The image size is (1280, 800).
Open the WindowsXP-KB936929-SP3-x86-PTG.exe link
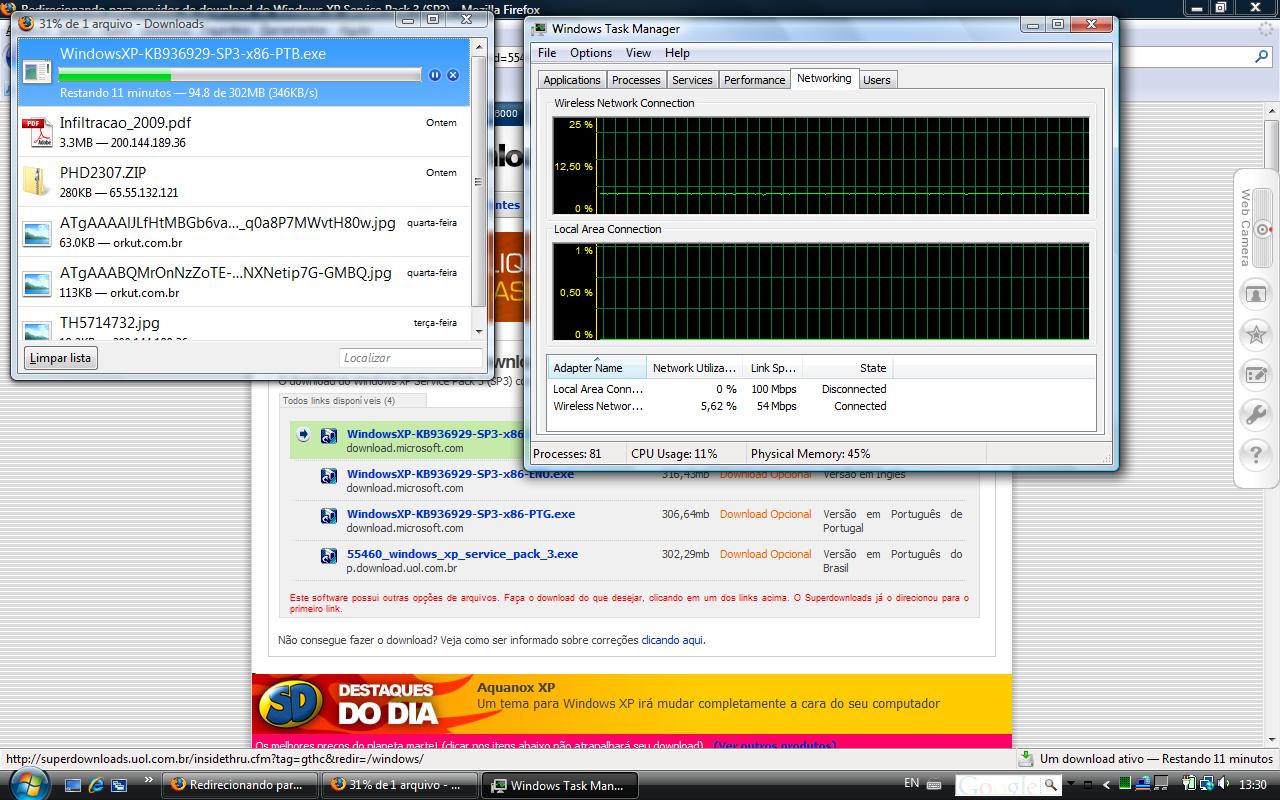click(461, 514)
